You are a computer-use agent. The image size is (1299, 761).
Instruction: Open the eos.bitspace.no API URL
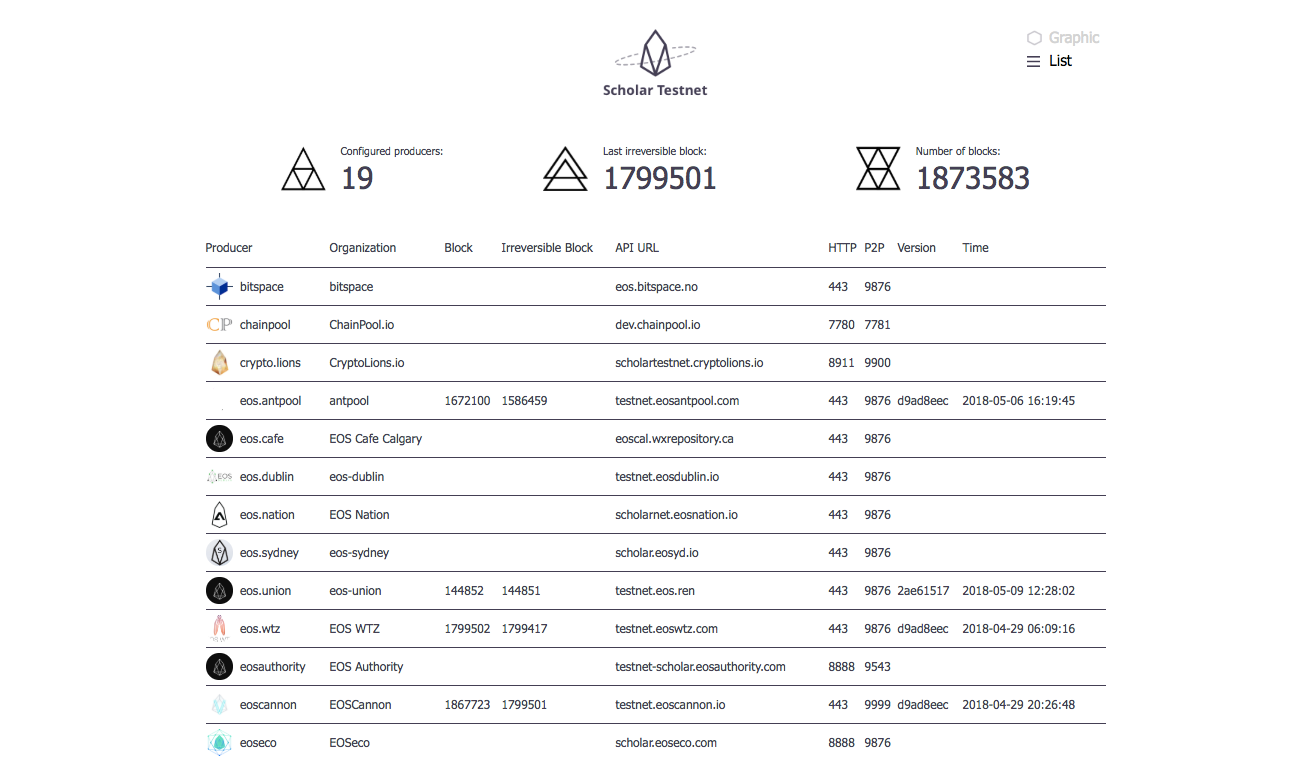point(656,287)
